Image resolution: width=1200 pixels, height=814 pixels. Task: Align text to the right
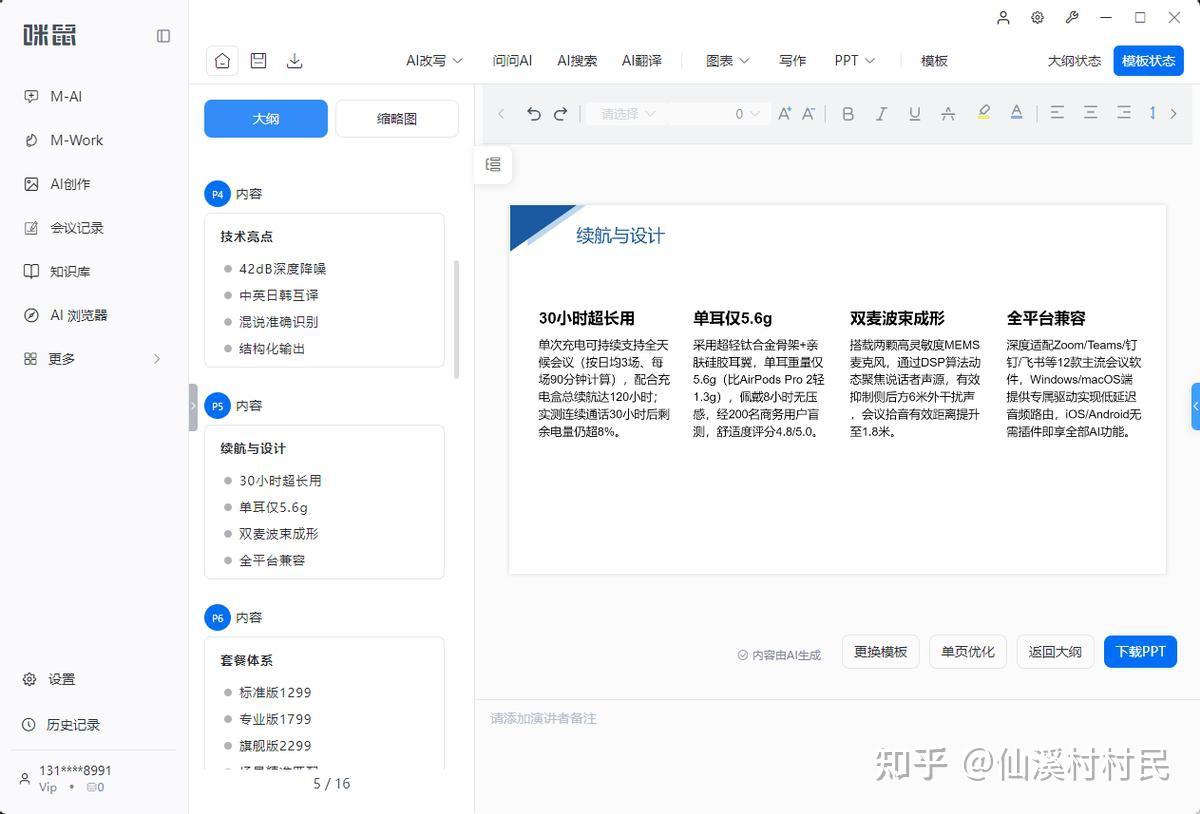coord(1124,113)
